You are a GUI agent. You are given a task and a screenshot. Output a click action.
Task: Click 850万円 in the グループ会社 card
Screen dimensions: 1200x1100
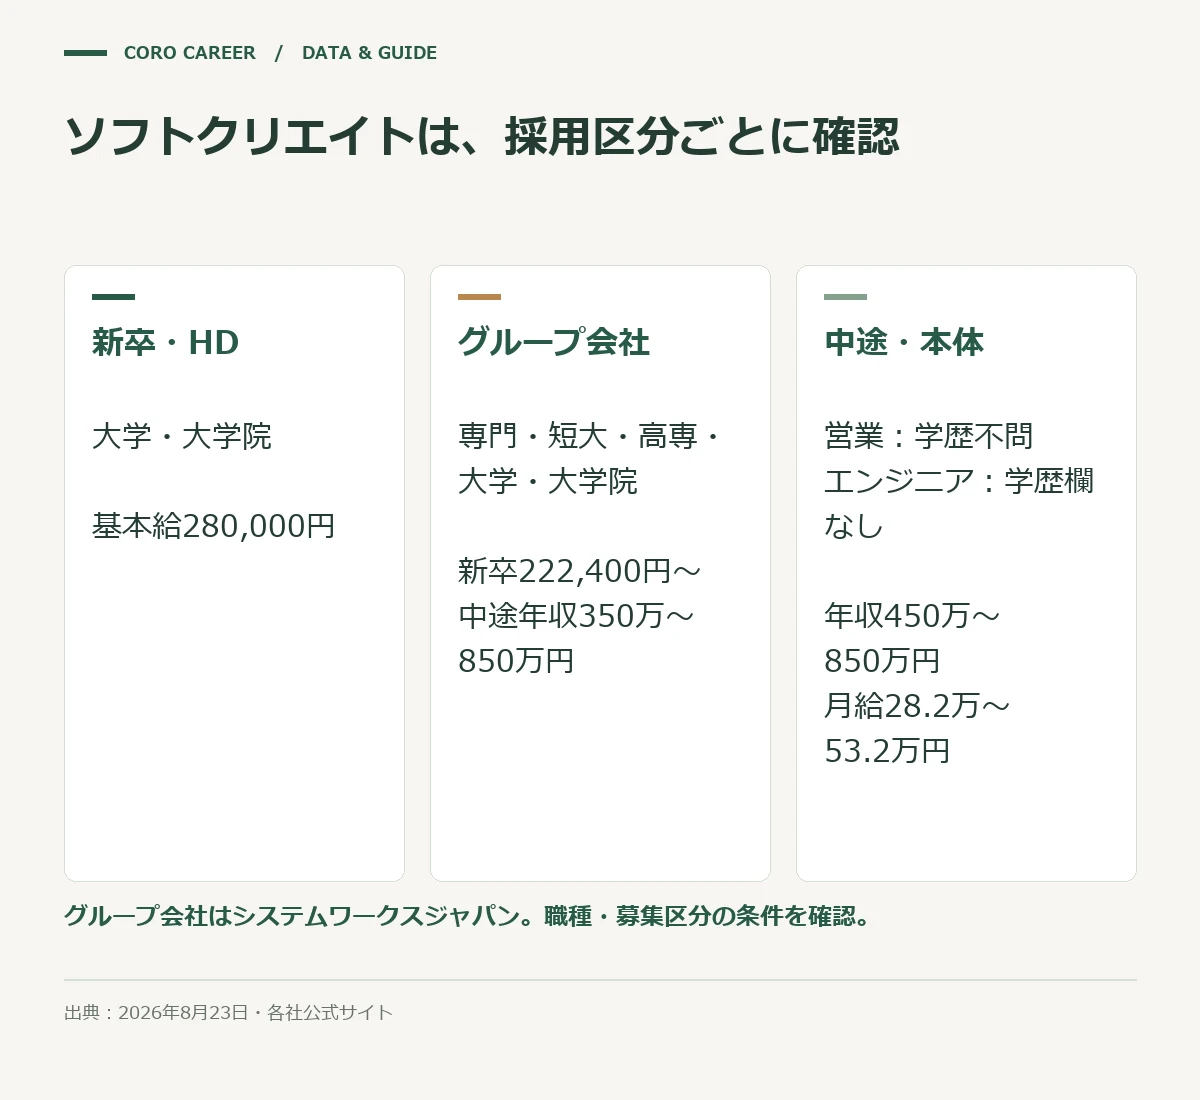coord(516,661)
